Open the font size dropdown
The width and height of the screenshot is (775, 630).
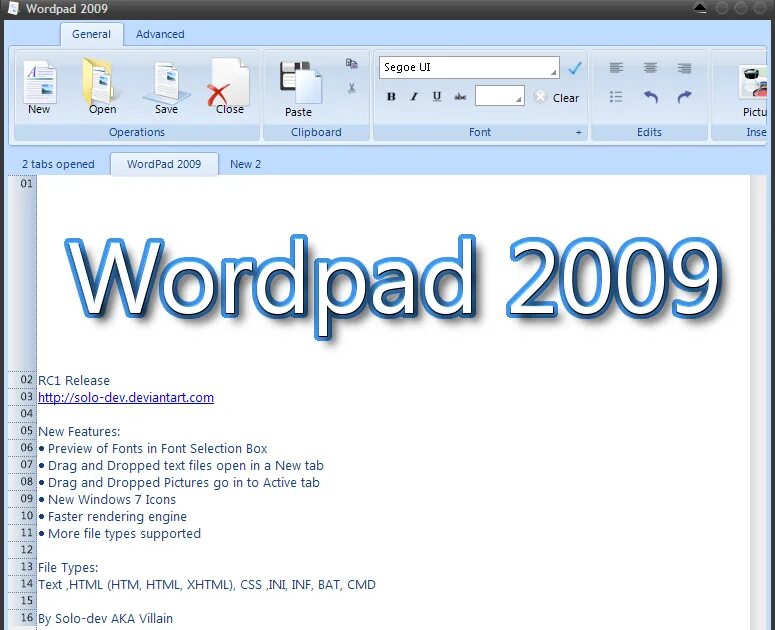pos(500,95)
